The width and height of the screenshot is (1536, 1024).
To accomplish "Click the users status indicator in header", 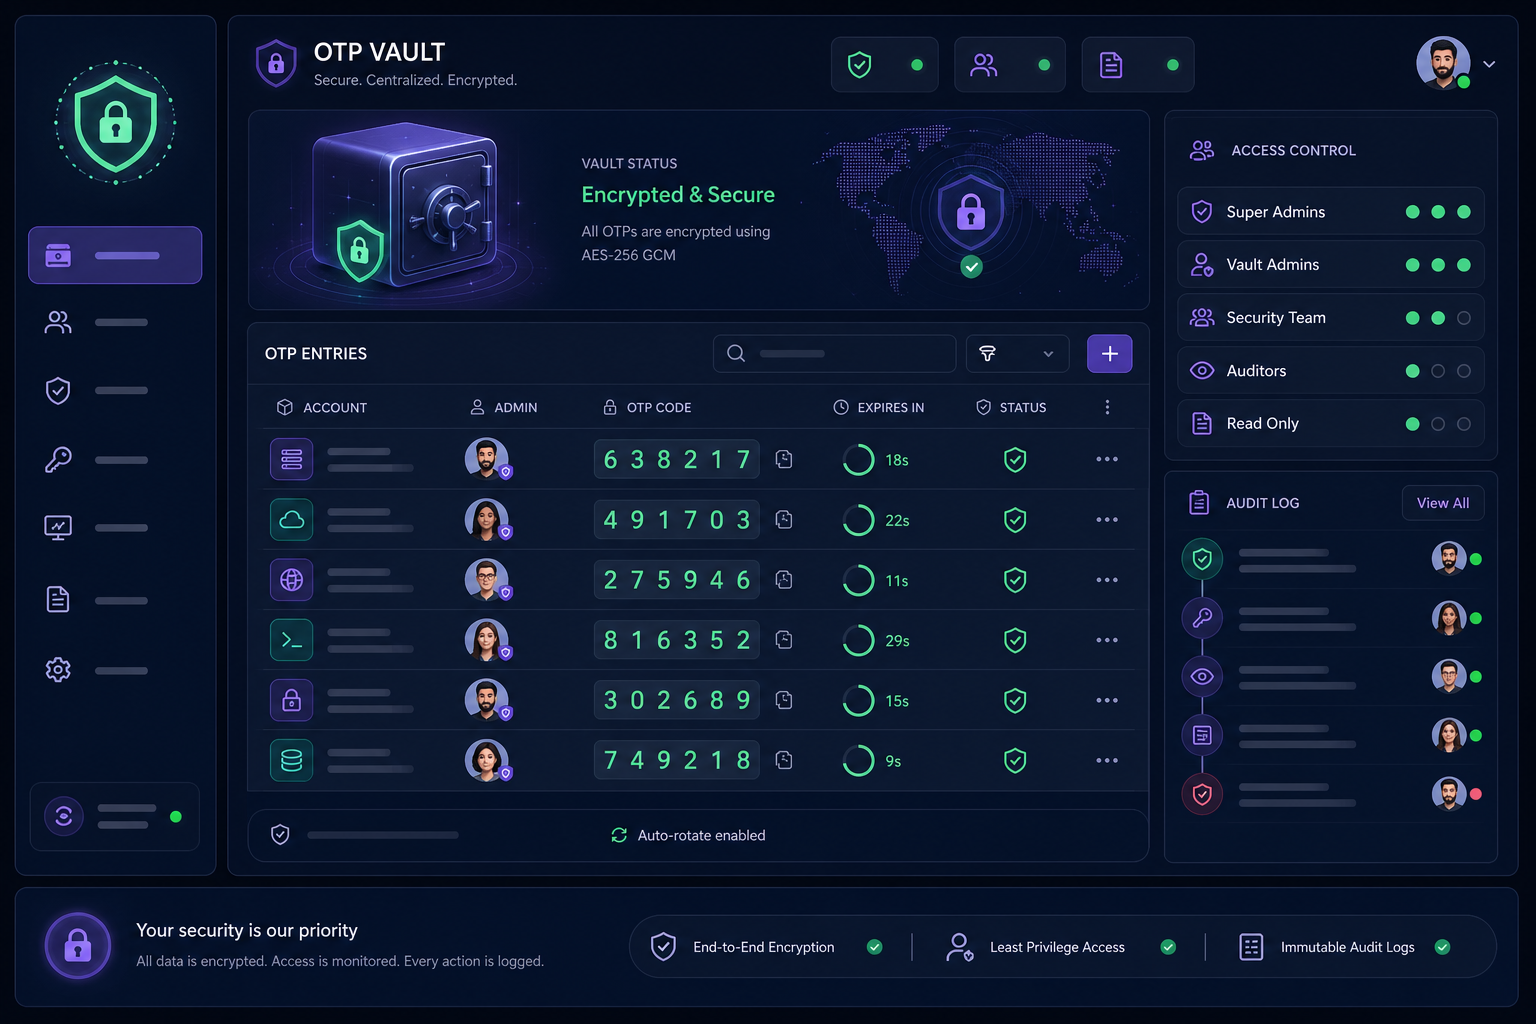I will point(1009,65).
